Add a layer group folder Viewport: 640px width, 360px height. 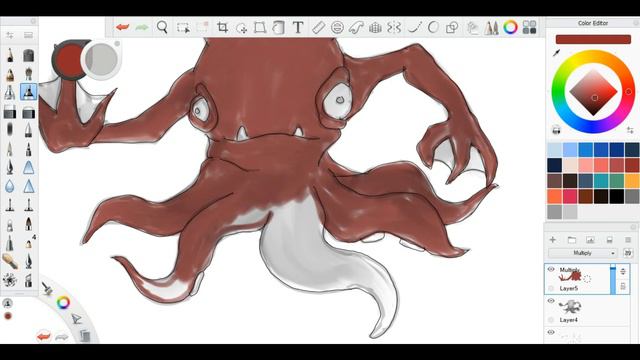coord(571,240)
